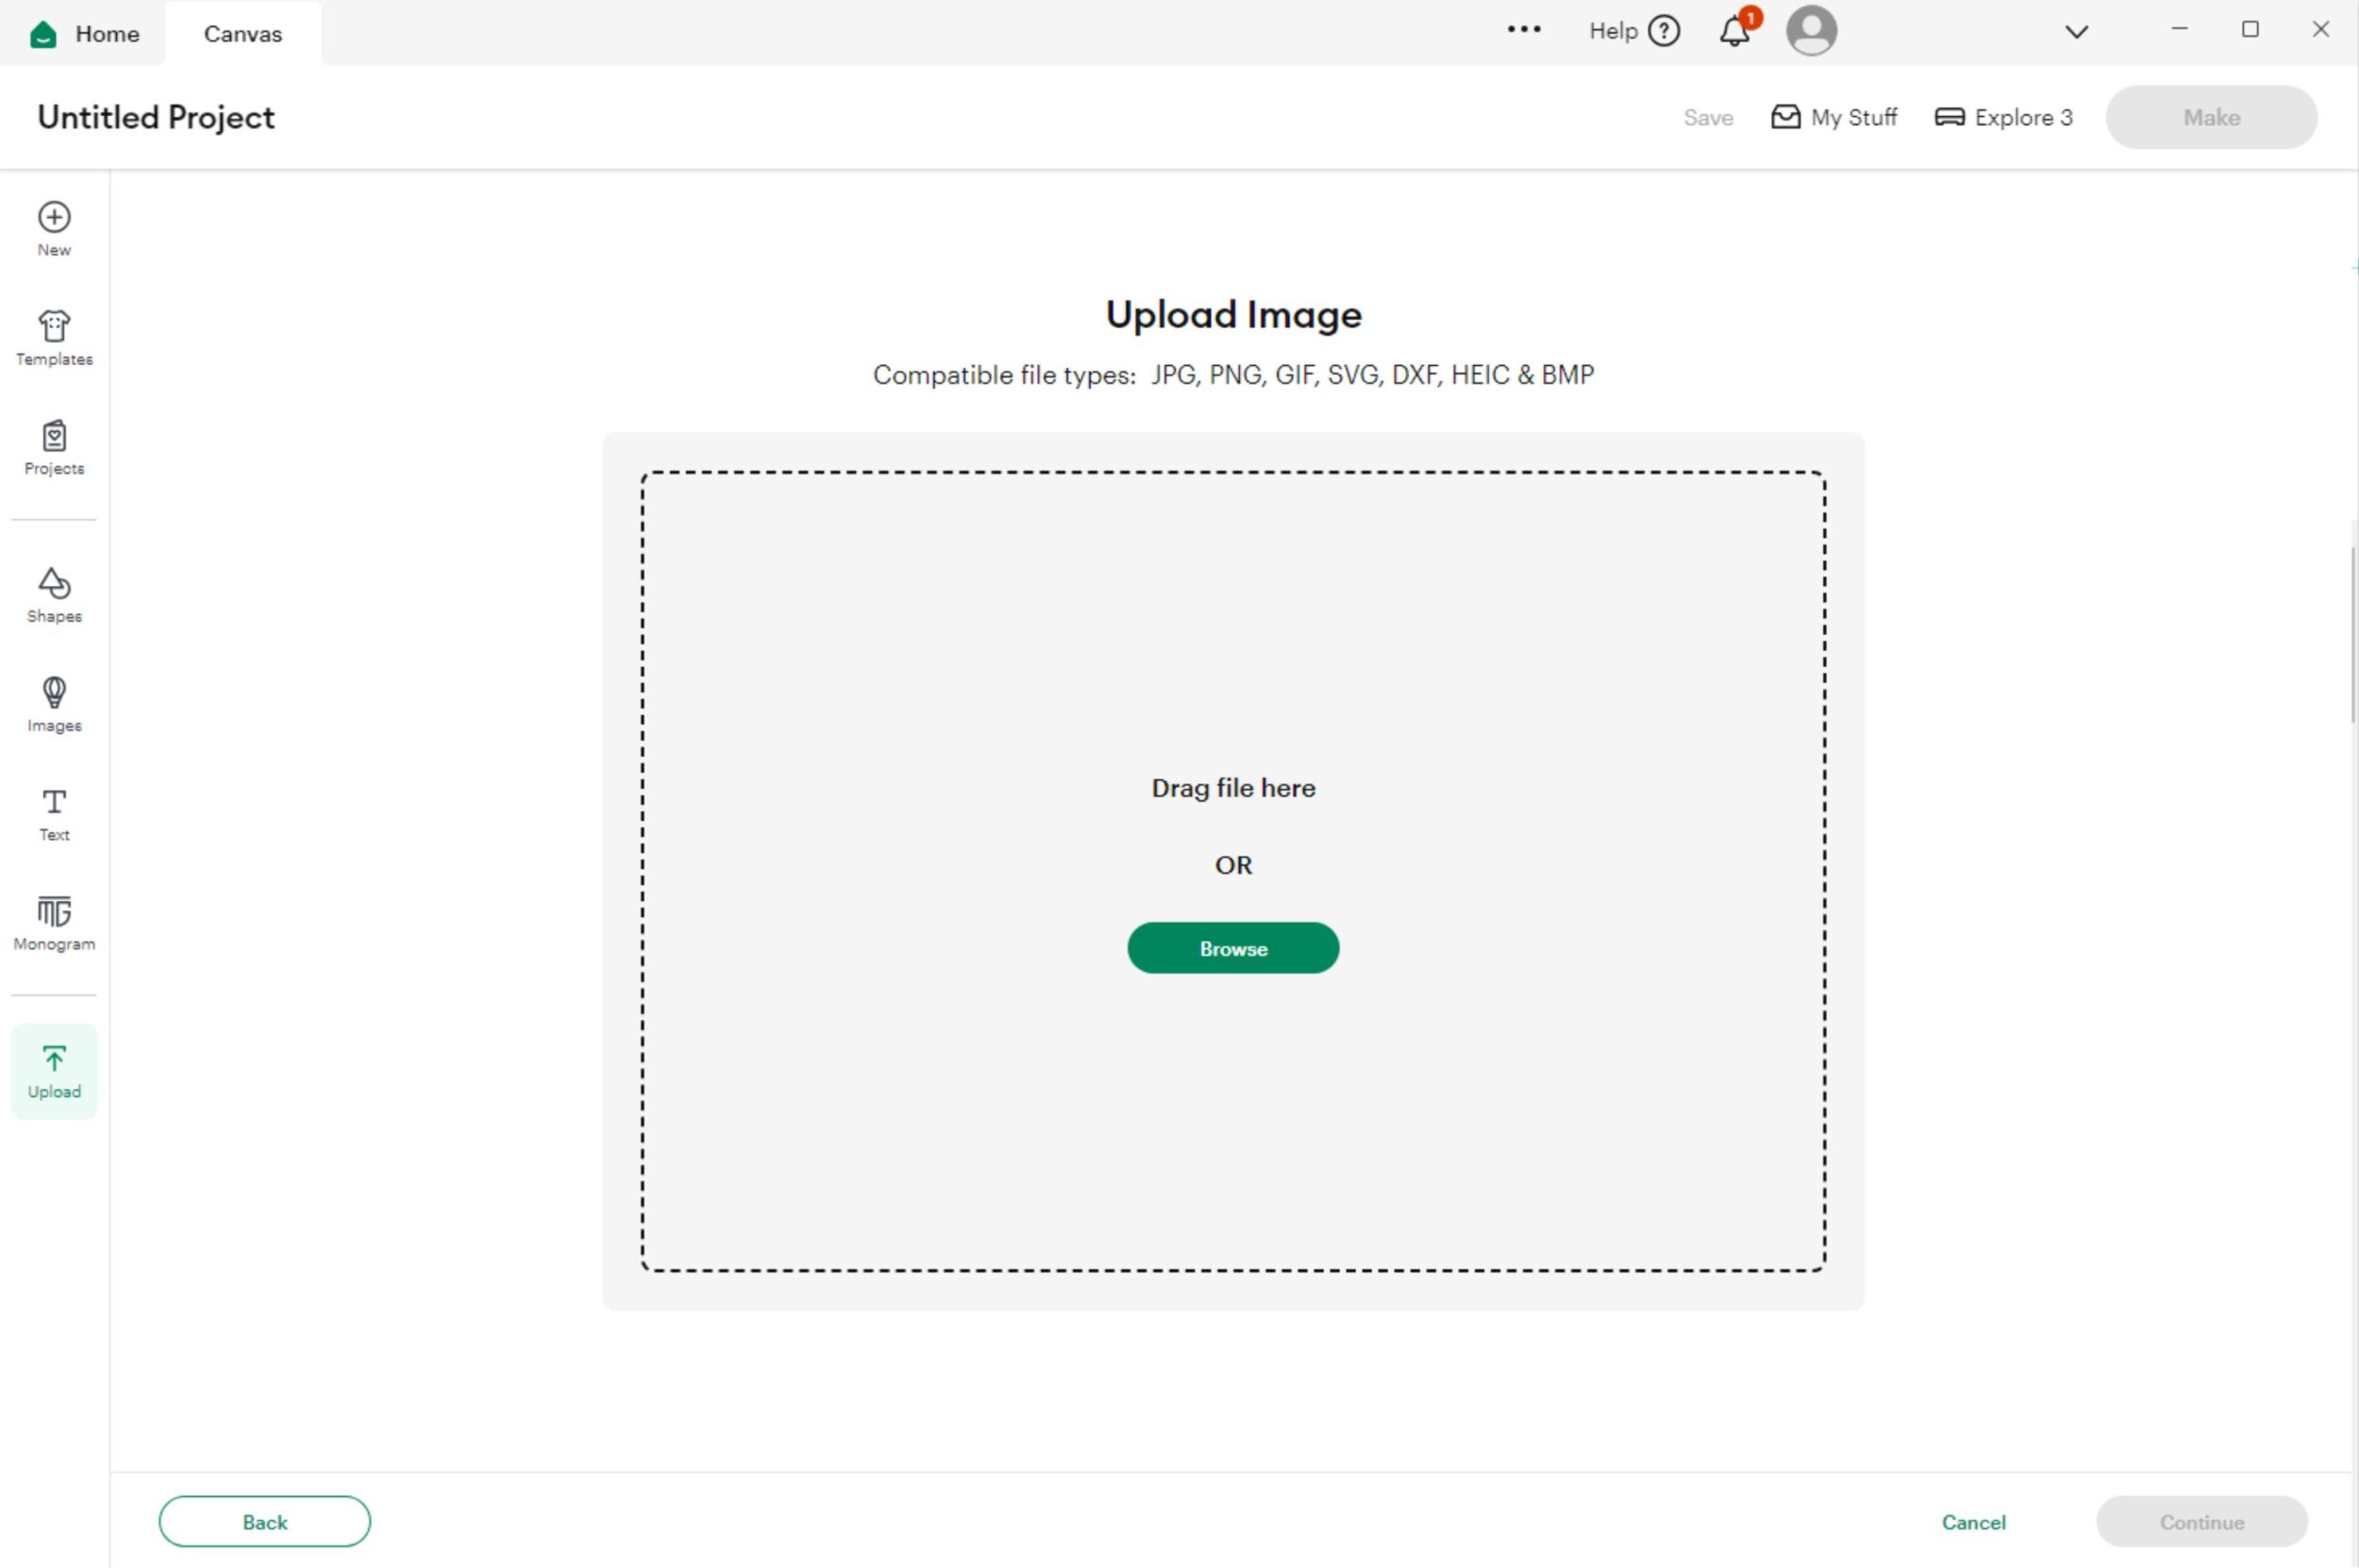
Task: Switch to the Home tab
Action: [85, 34]
